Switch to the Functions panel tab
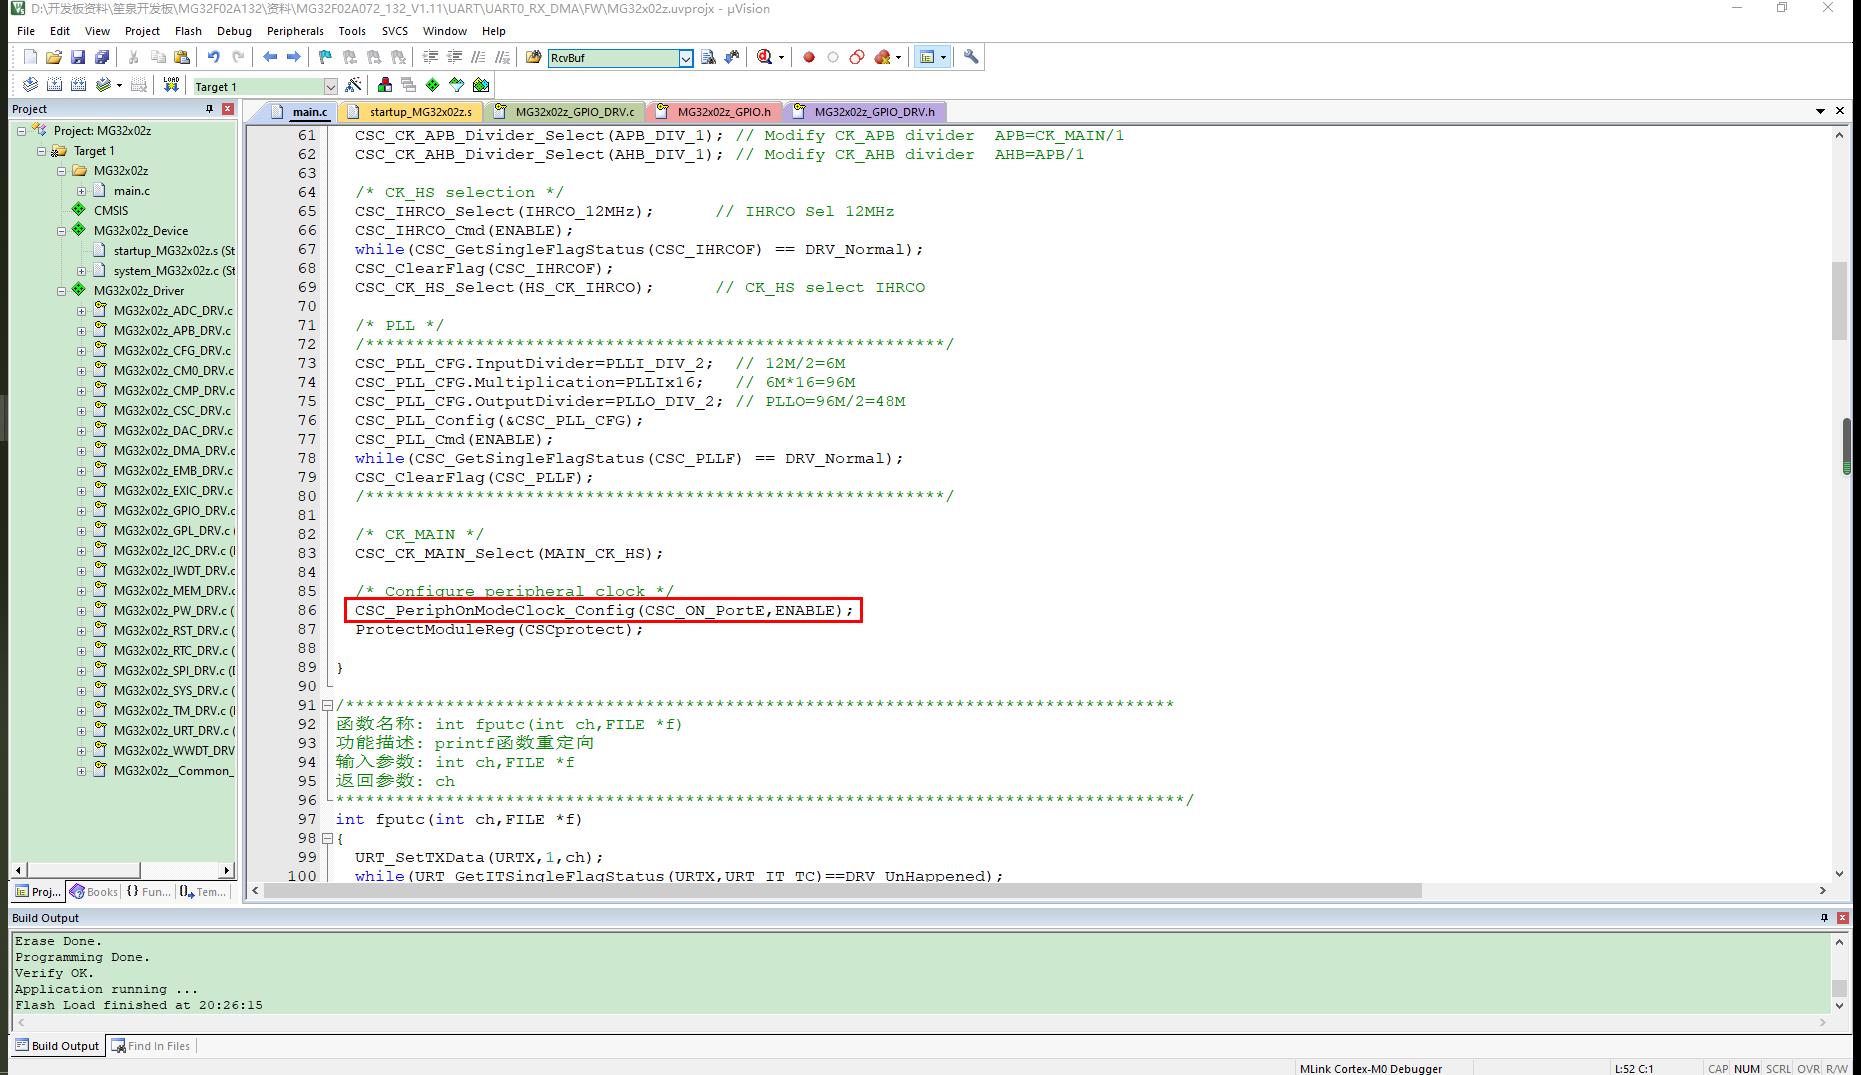The image size is (1861, 1075). click(x=148, y=892)
